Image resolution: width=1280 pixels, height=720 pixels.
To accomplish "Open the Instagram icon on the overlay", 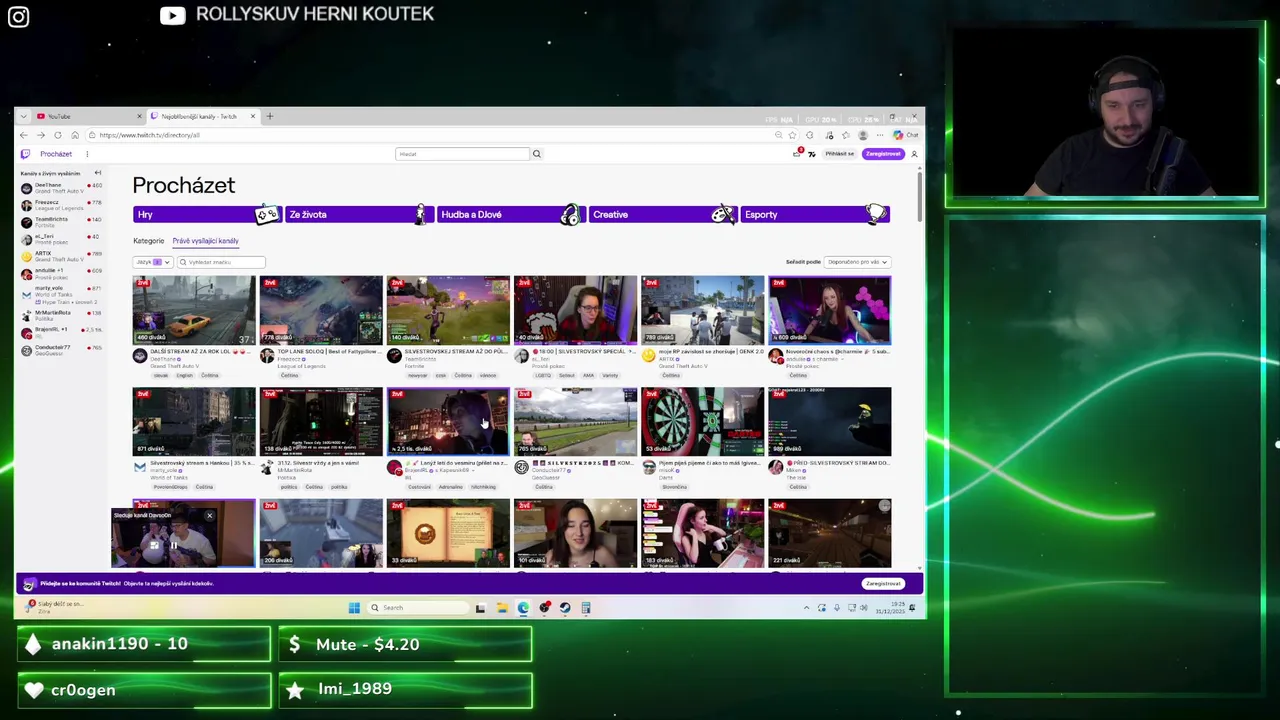I will (19, 17).
